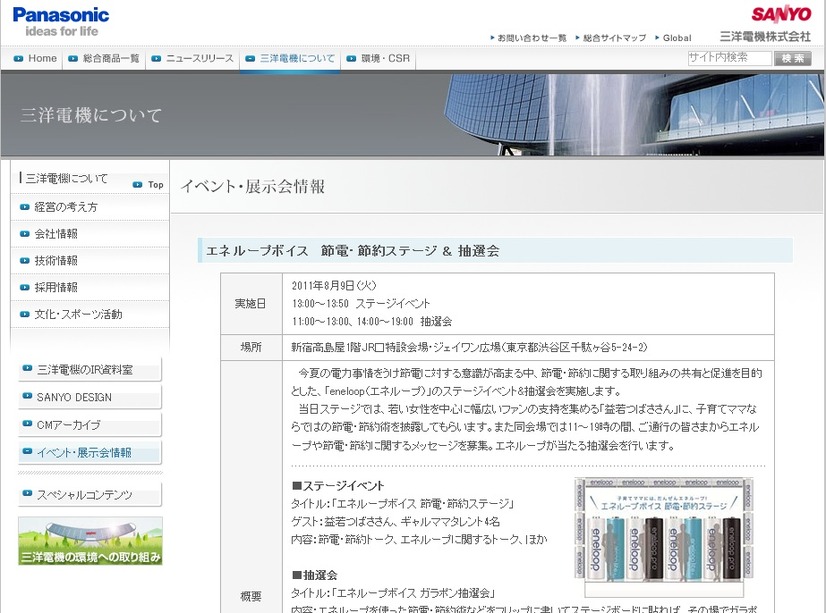Viewport: 826px width, 613px height.
Task: Click the arrow icon beside ニュースリリース
Action: pos(156,58)
